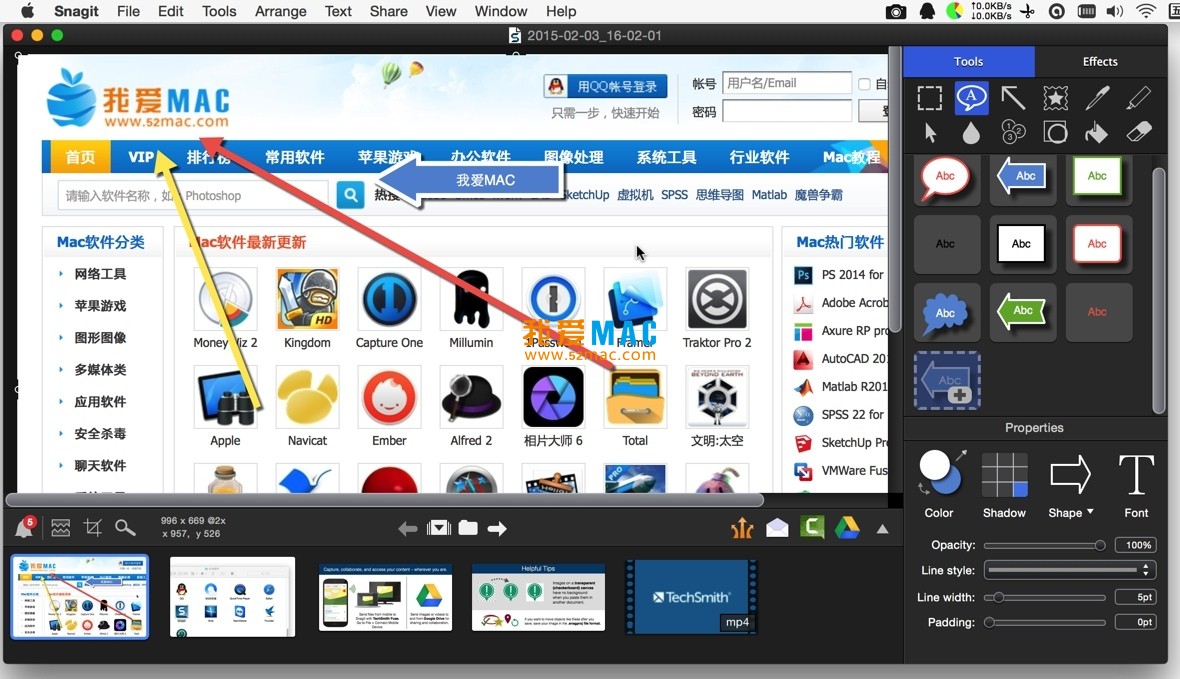
Task: Open the View menu
Action: click(x=440, y=11)
